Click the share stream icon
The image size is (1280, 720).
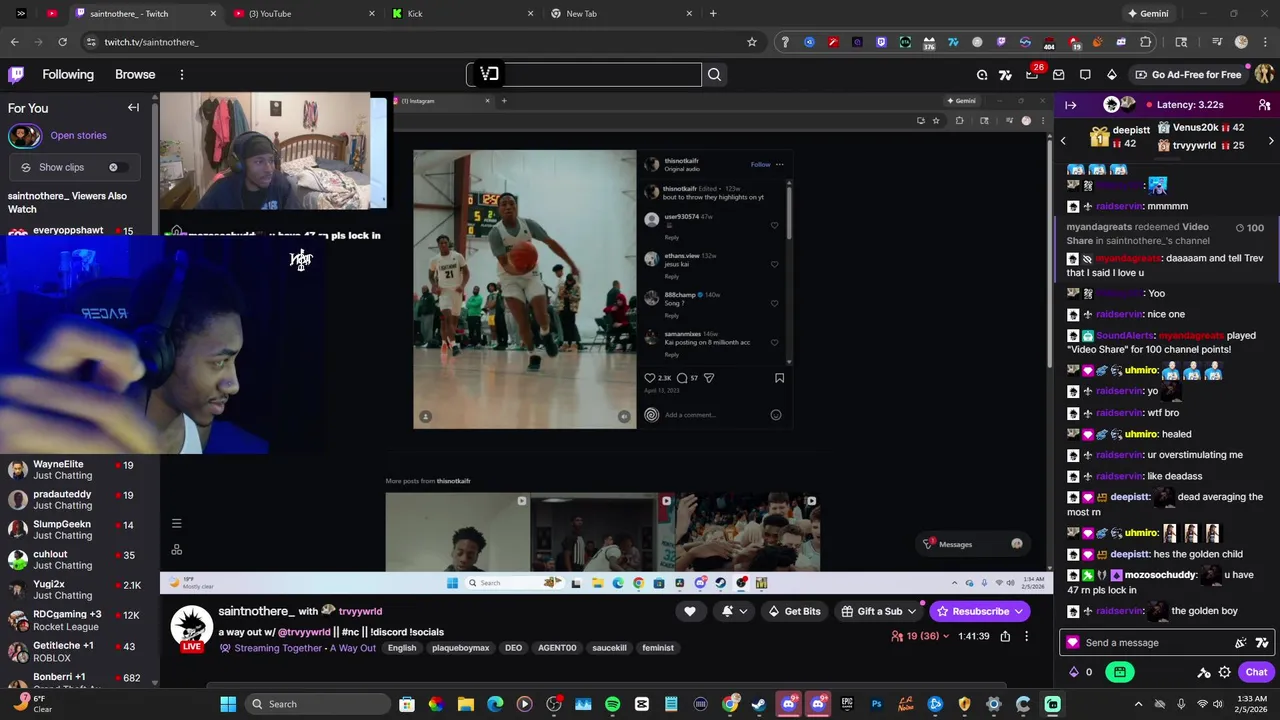(x=1005, y=636)
